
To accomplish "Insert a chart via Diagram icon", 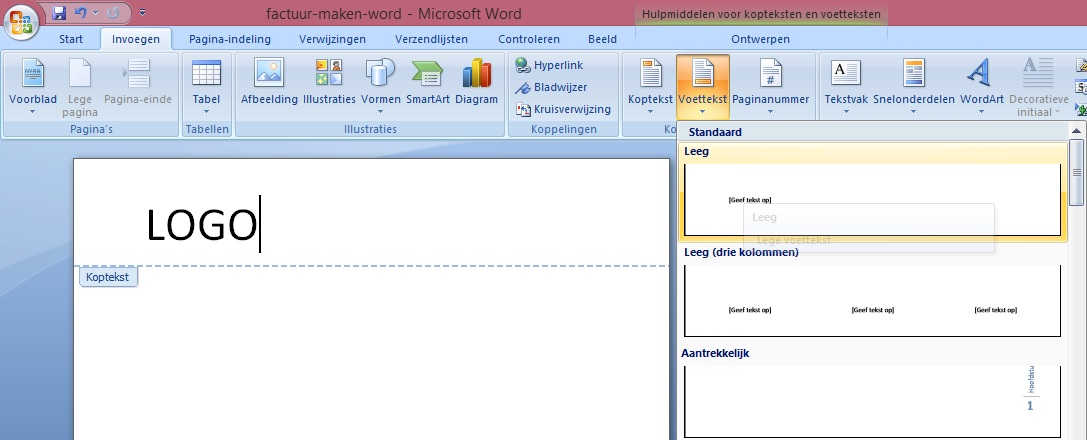I will (476, 82).
